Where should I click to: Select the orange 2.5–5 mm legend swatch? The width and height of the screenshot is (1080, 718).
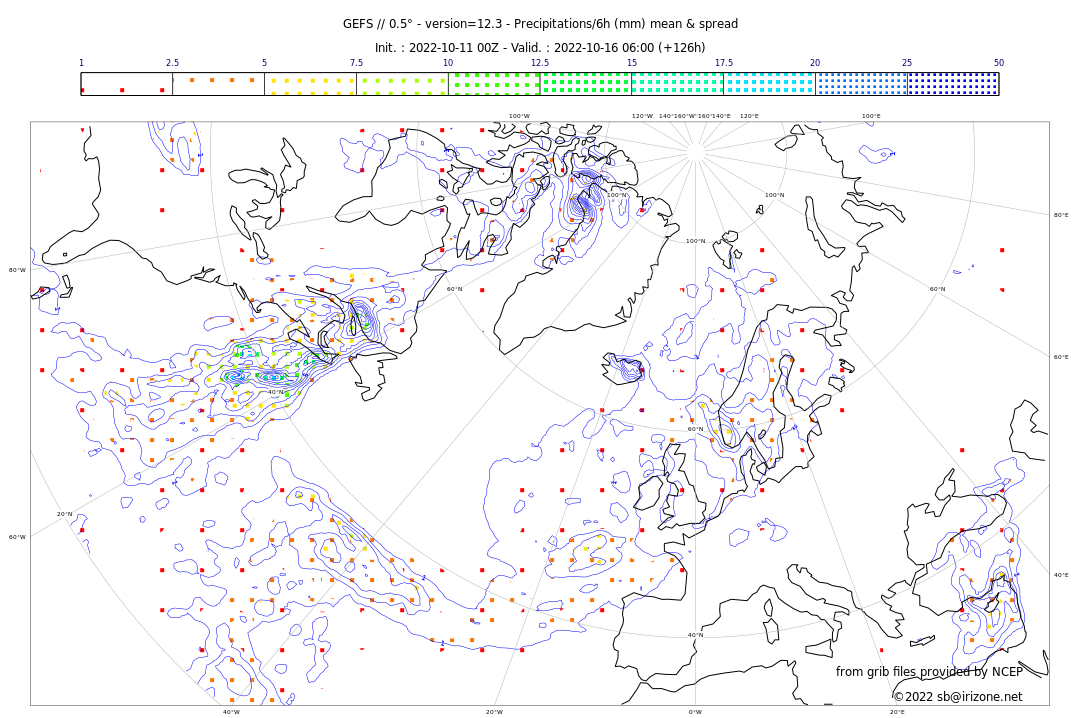pos(218,84)
